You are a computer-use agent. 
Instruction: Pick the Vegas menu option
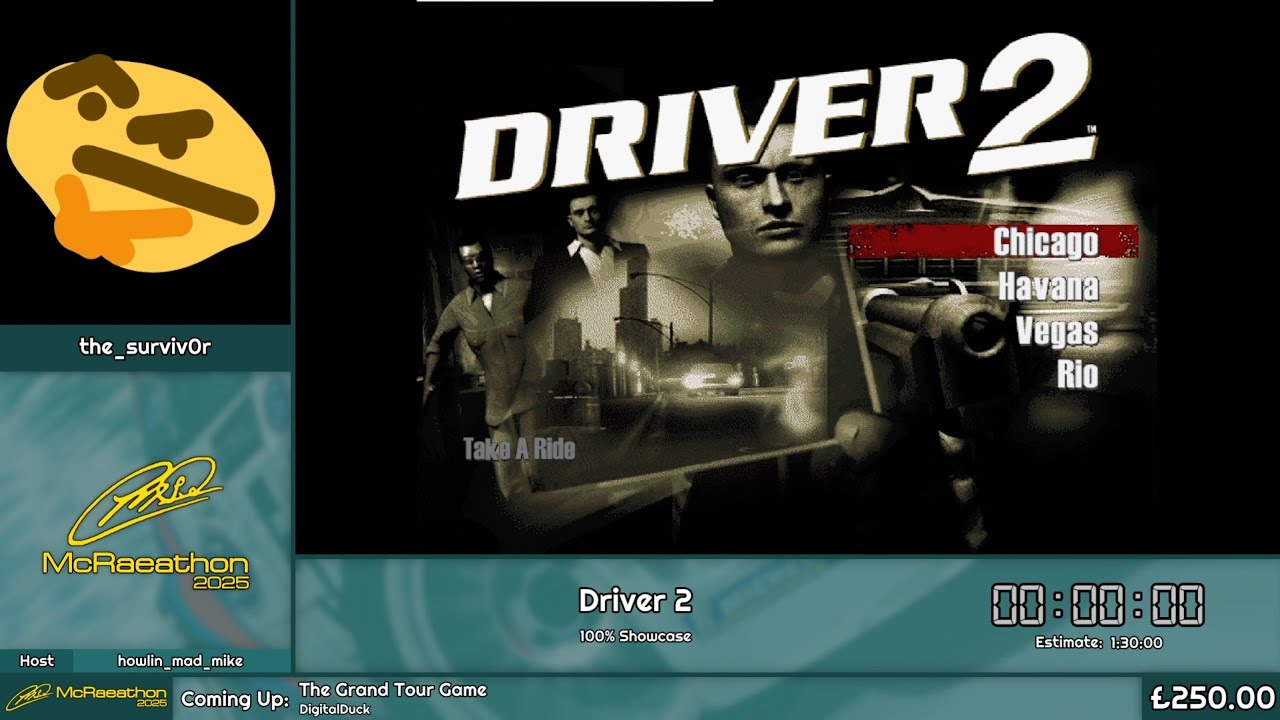1057,331
